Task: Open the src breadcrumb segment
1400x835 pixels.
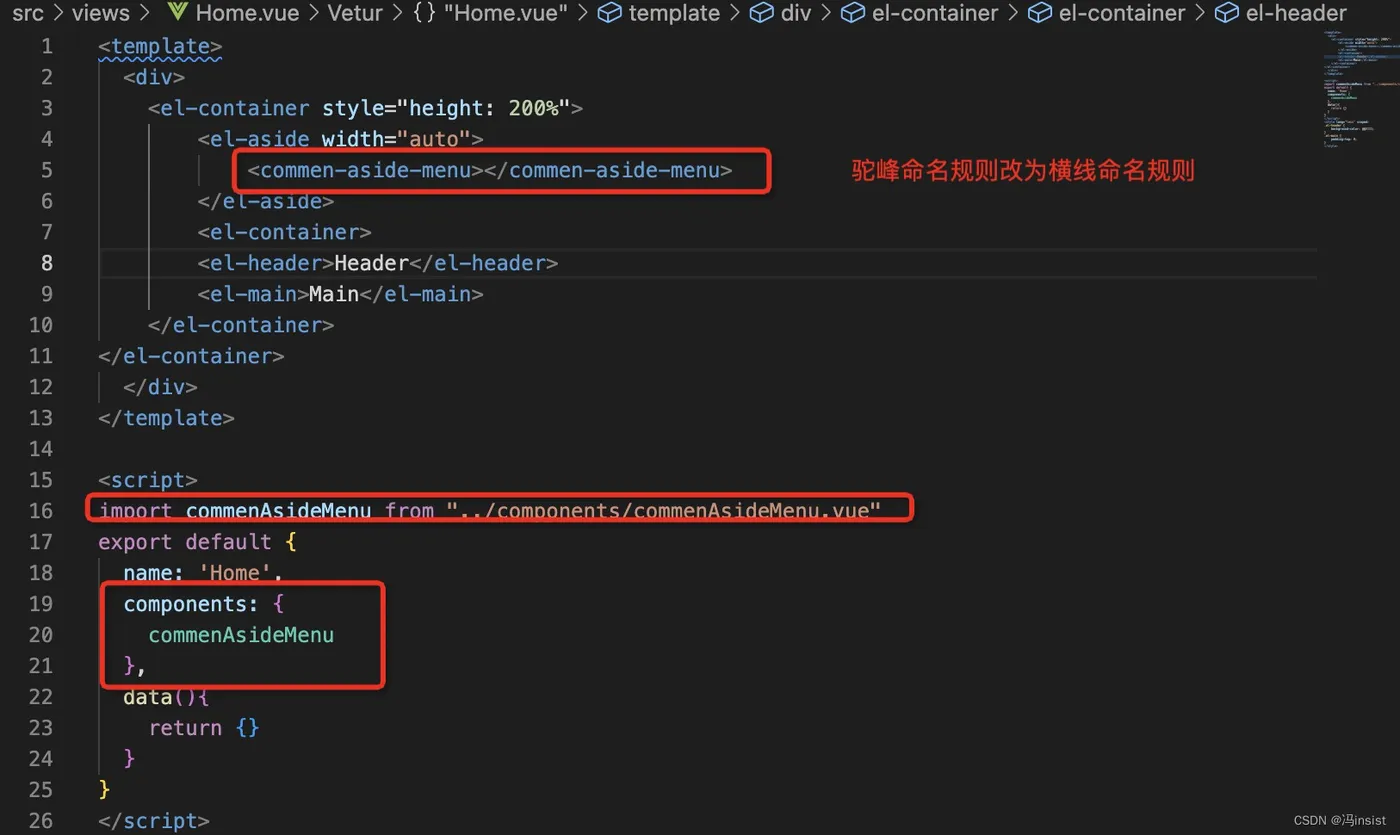Action: pos(28,13)
